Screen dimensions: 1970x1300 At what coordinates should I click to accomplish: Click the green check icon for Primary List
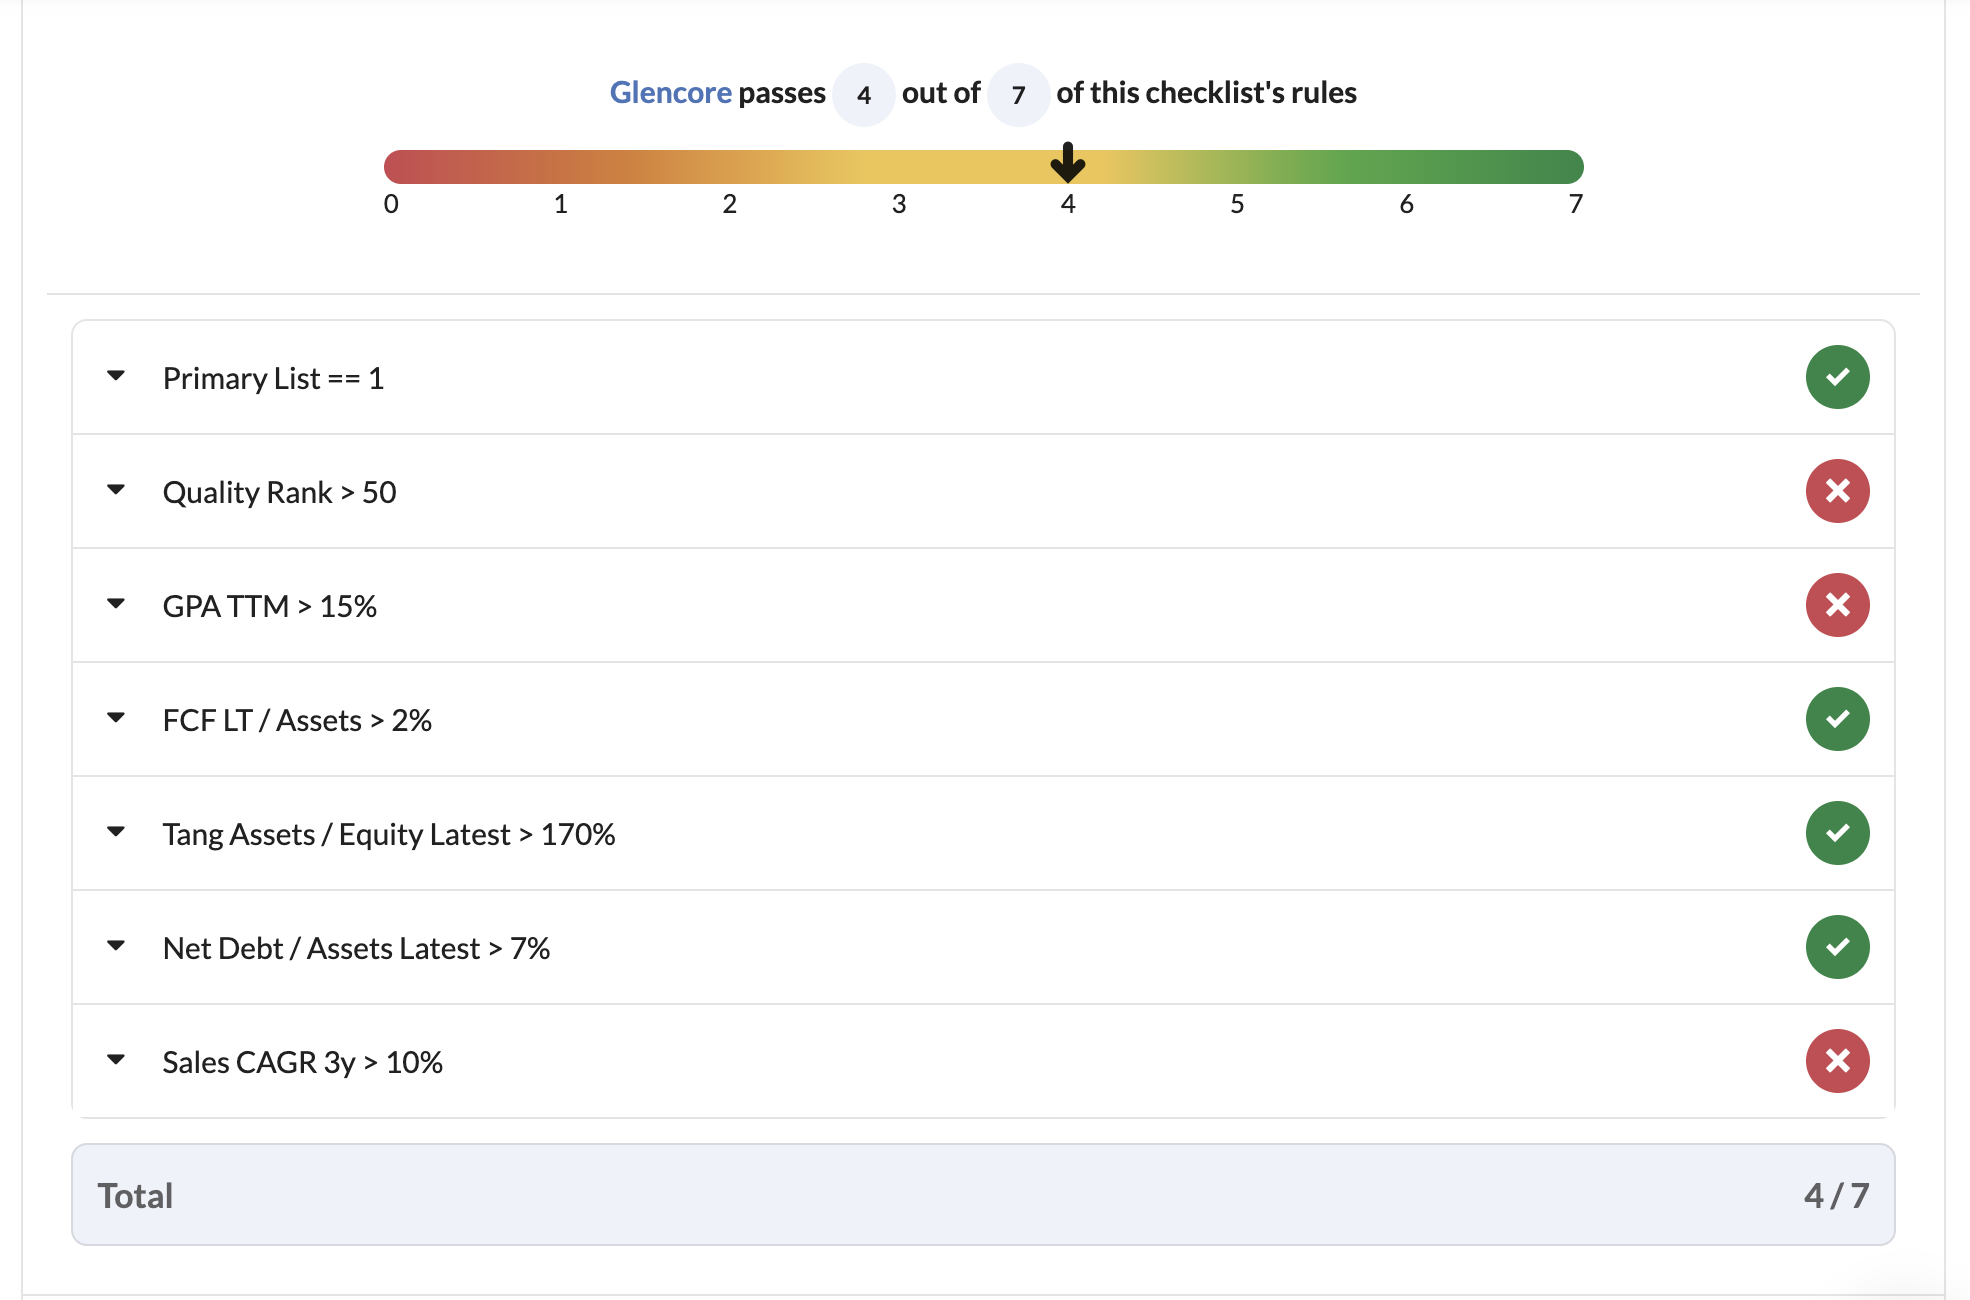point(1837,377)
